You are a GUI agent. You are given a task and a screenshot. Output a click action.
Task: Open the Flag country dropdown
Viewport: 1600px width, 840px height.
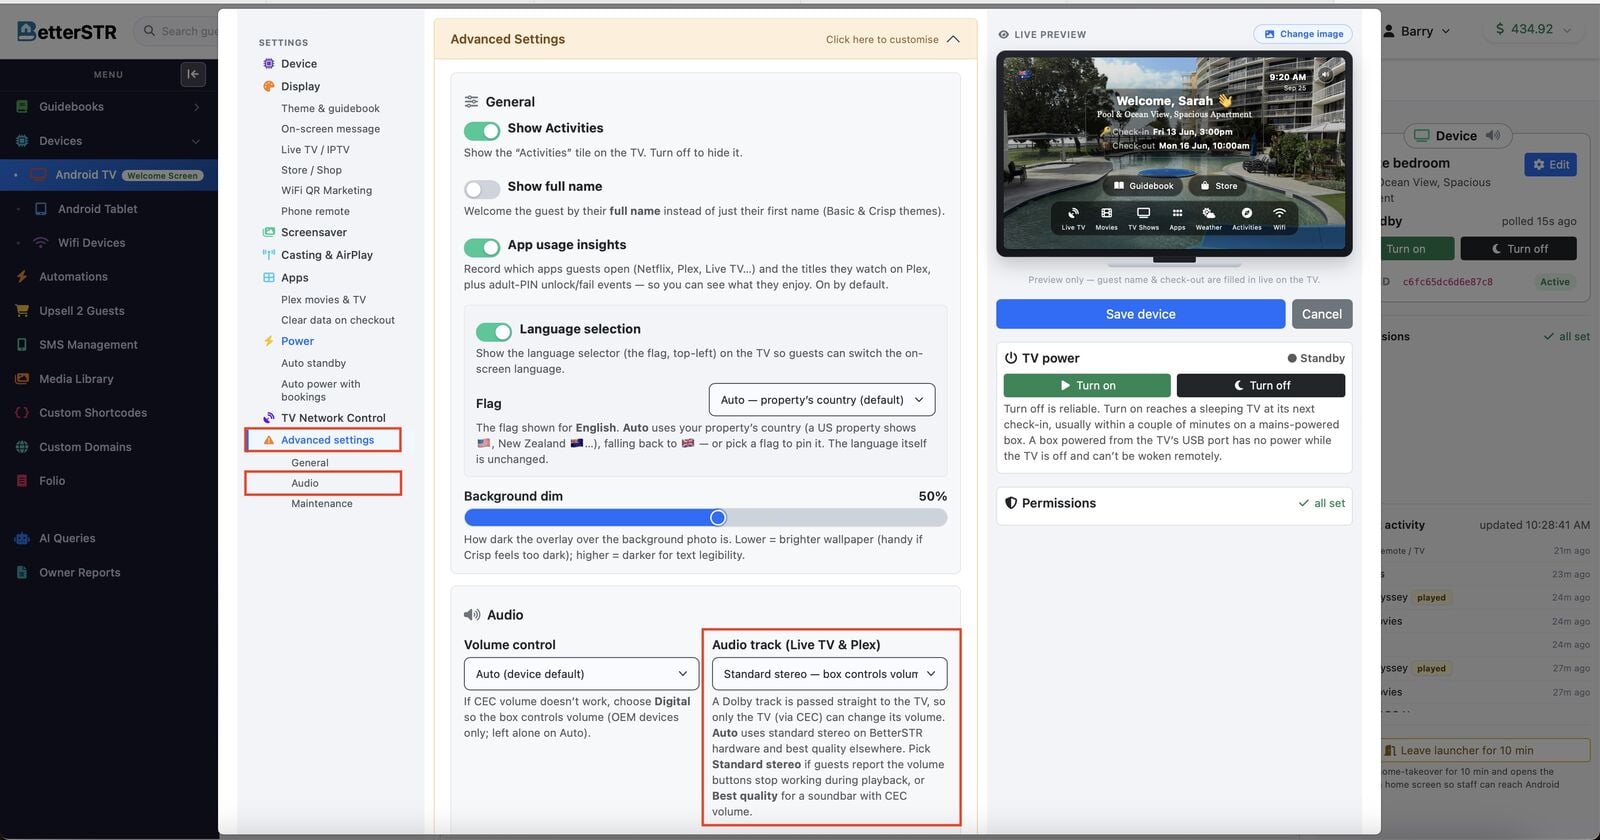coord(822,400)
